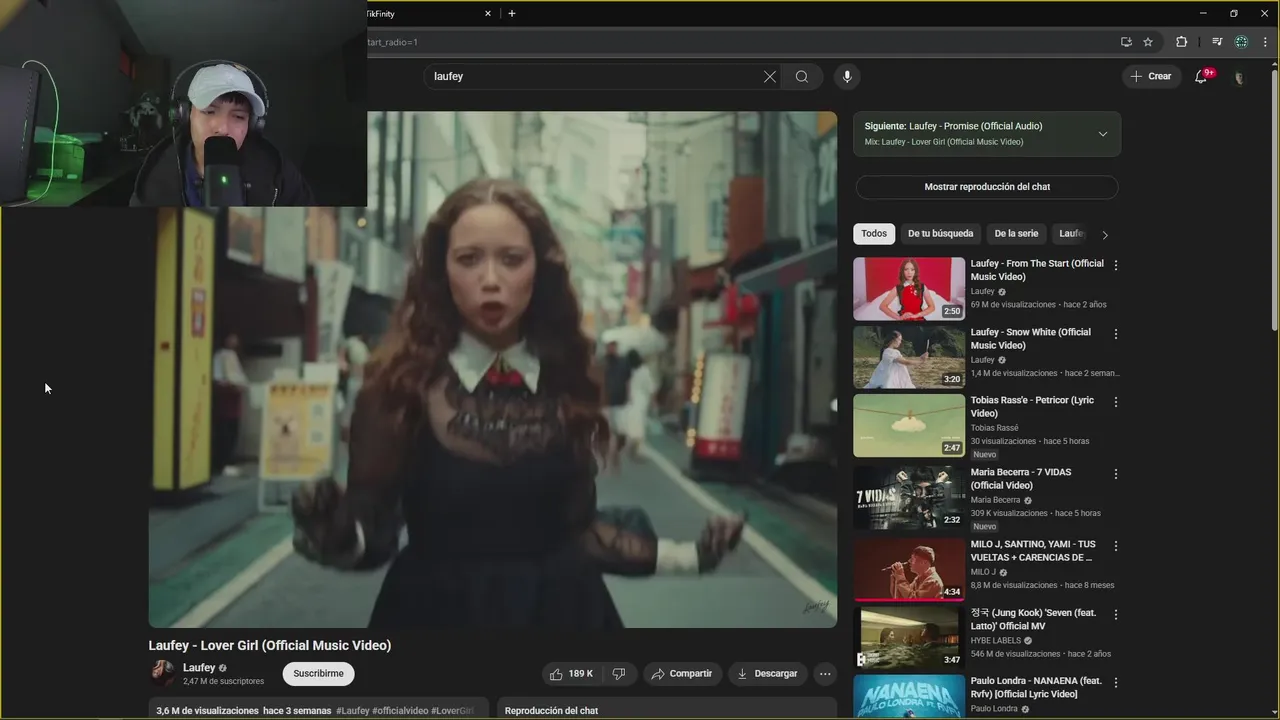Open the Chrome extensions puzzle icon

tap(1181, 42)
